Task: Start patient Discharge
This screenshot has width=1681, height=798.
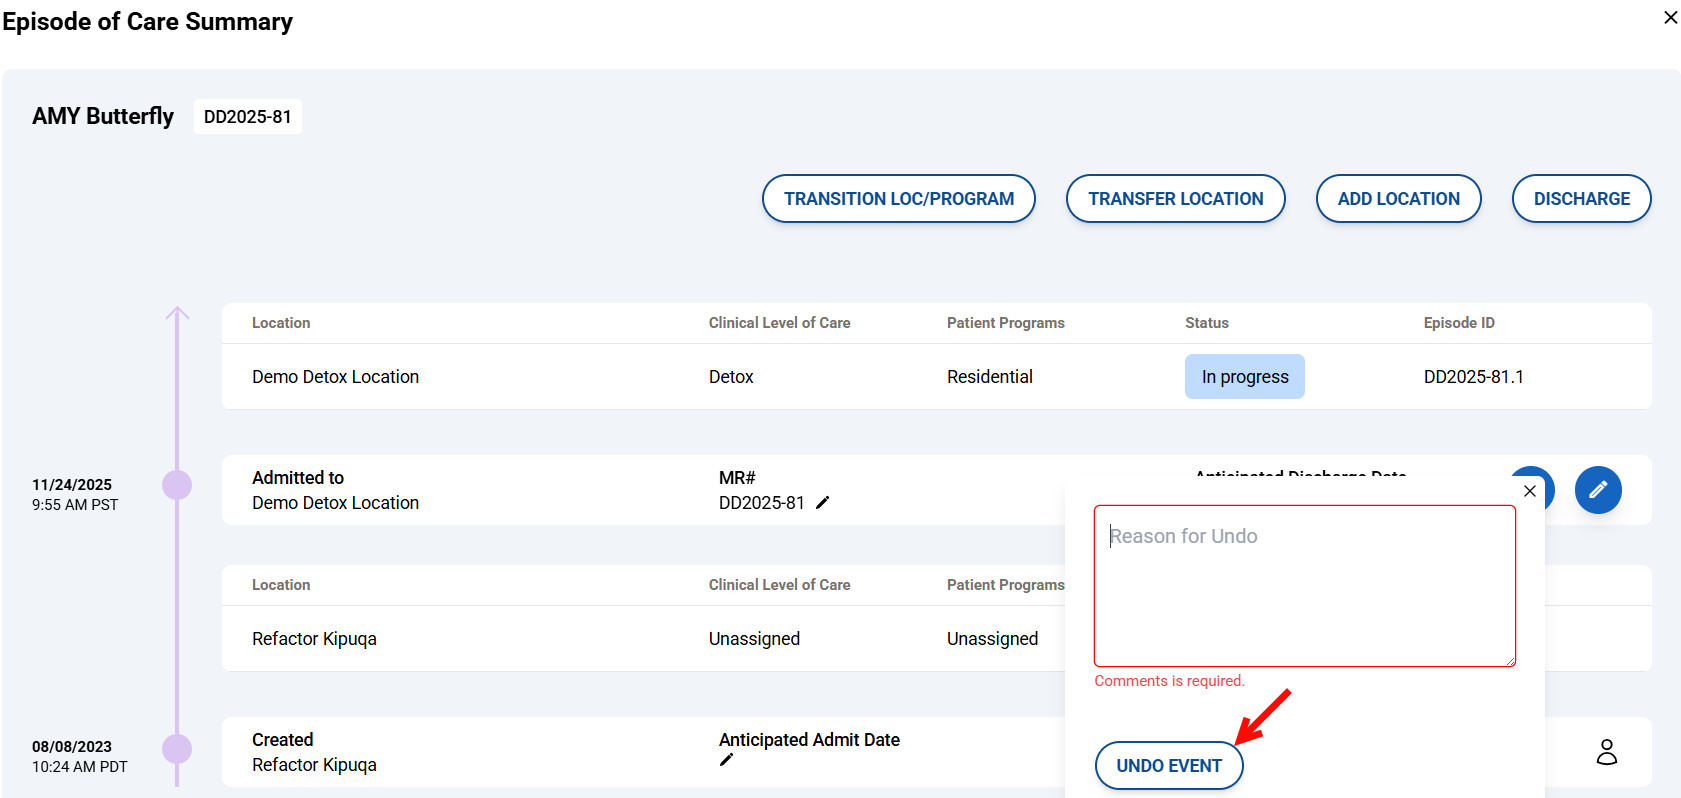Action: tap(1580, 199)
